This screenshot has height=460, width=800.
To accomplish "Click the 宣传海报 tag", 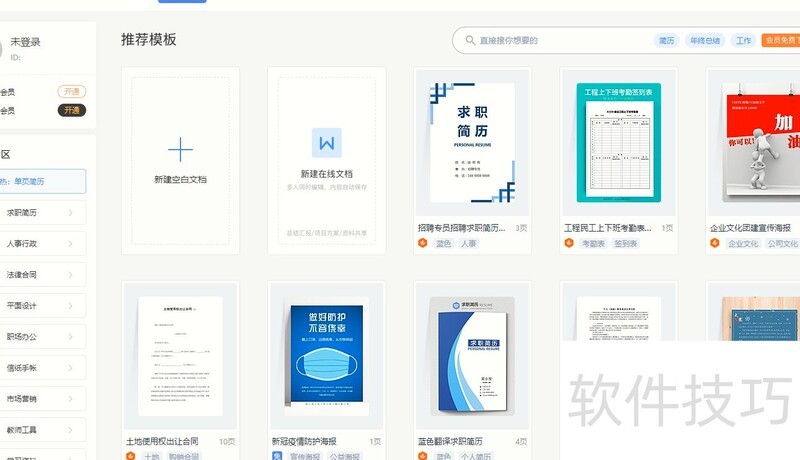I will point(305,456).
